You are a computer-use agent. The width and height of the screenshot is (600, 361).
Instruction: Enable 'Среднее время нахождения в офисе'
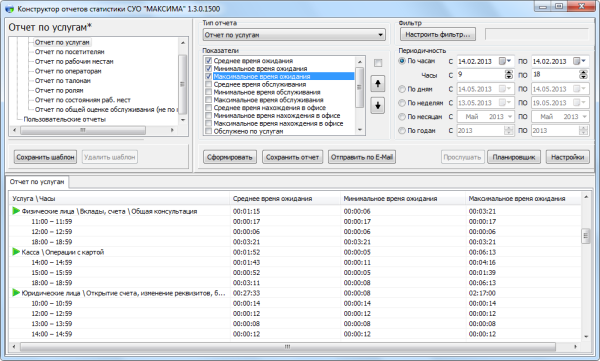tap(209, 108)
